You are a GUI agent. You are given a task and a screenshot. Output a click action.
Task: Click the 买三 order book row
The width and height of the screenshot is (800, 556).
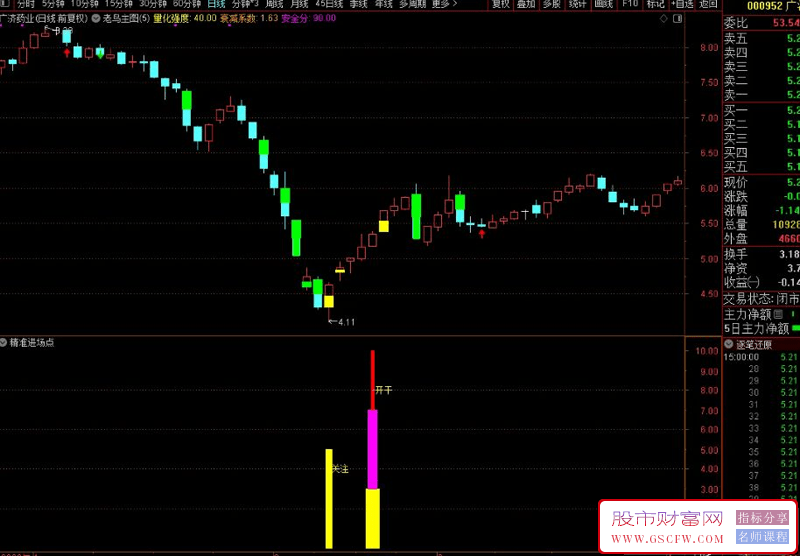(x=762, y=138)
